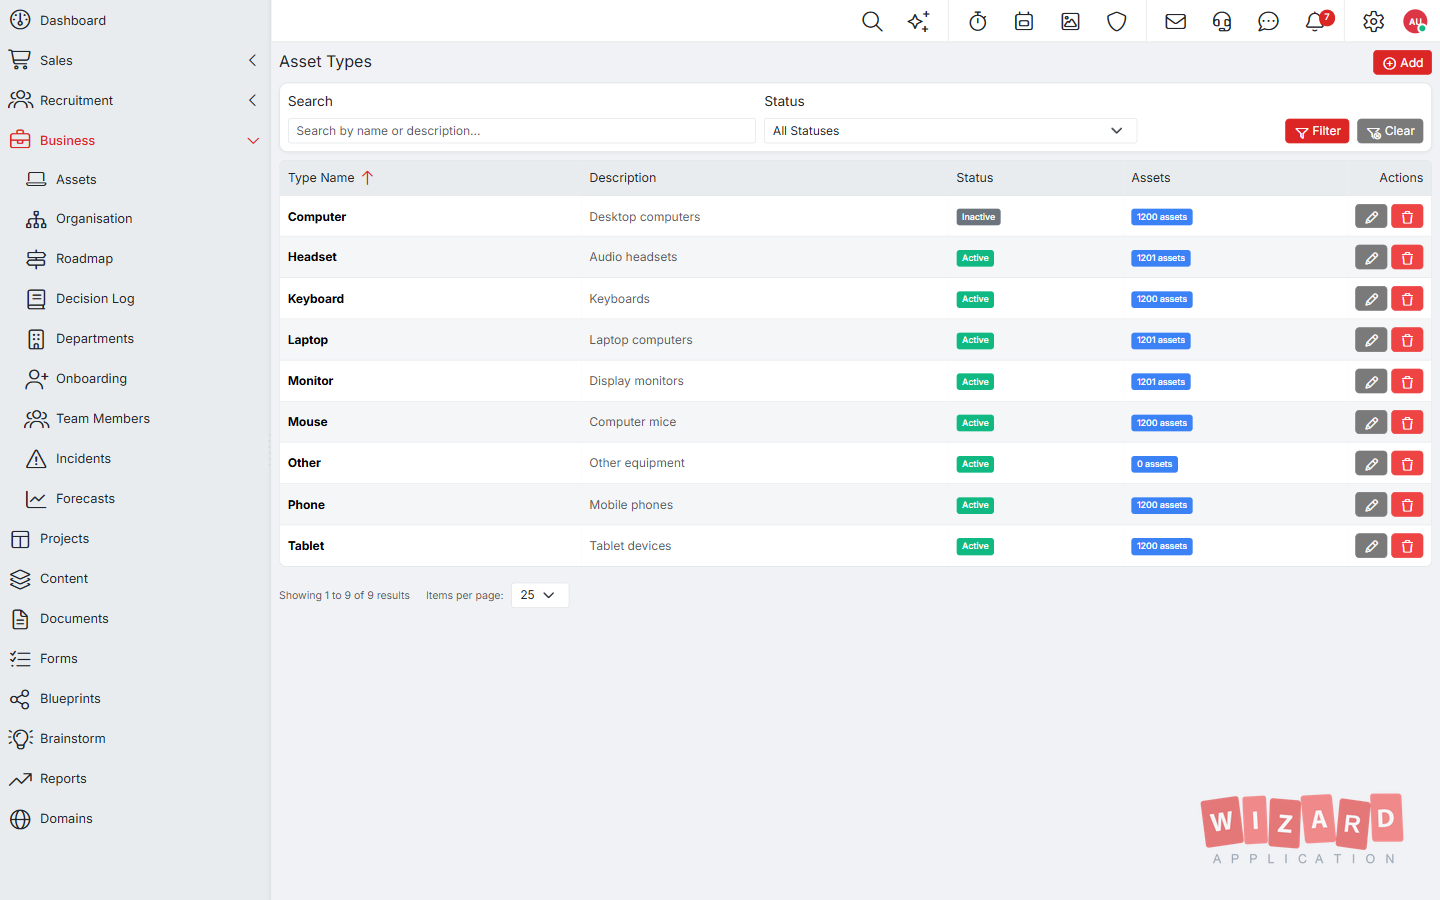Change items per page dropdown showing 25
This screenshot has height=900, width=1440.
tap(540, 595)
